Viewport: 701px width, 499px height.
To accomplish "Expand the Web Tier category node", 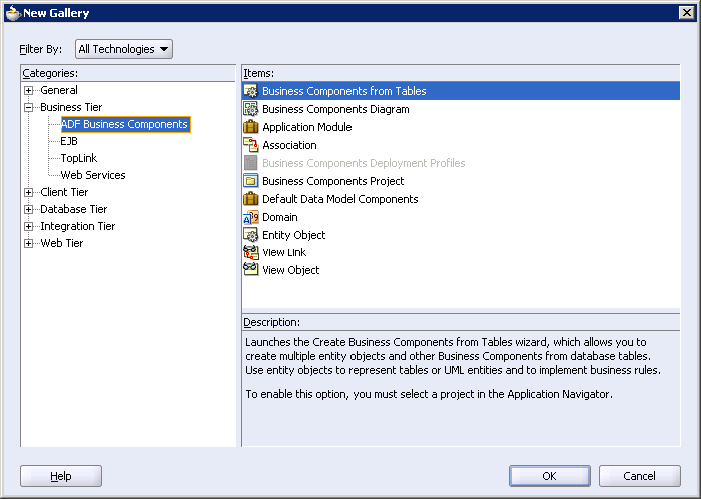I will tap(29, 243).
